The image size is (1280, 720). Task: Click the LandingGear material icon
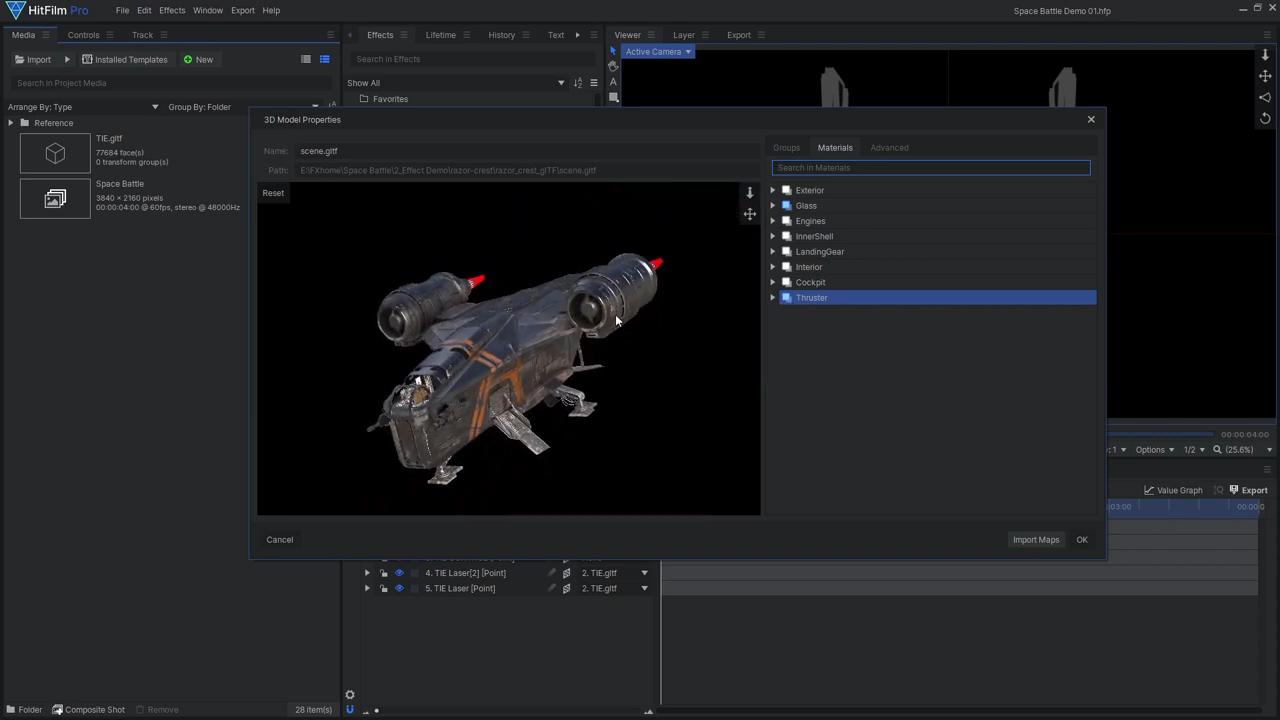[787, 252]
